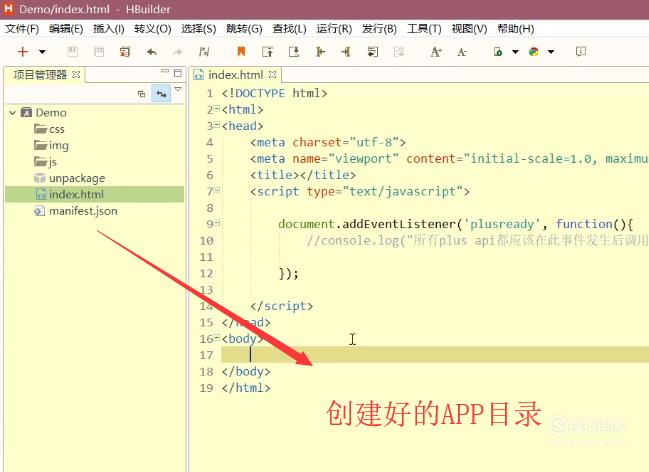
Task: Click the line-start navigation icon
Action: (320, 52)
